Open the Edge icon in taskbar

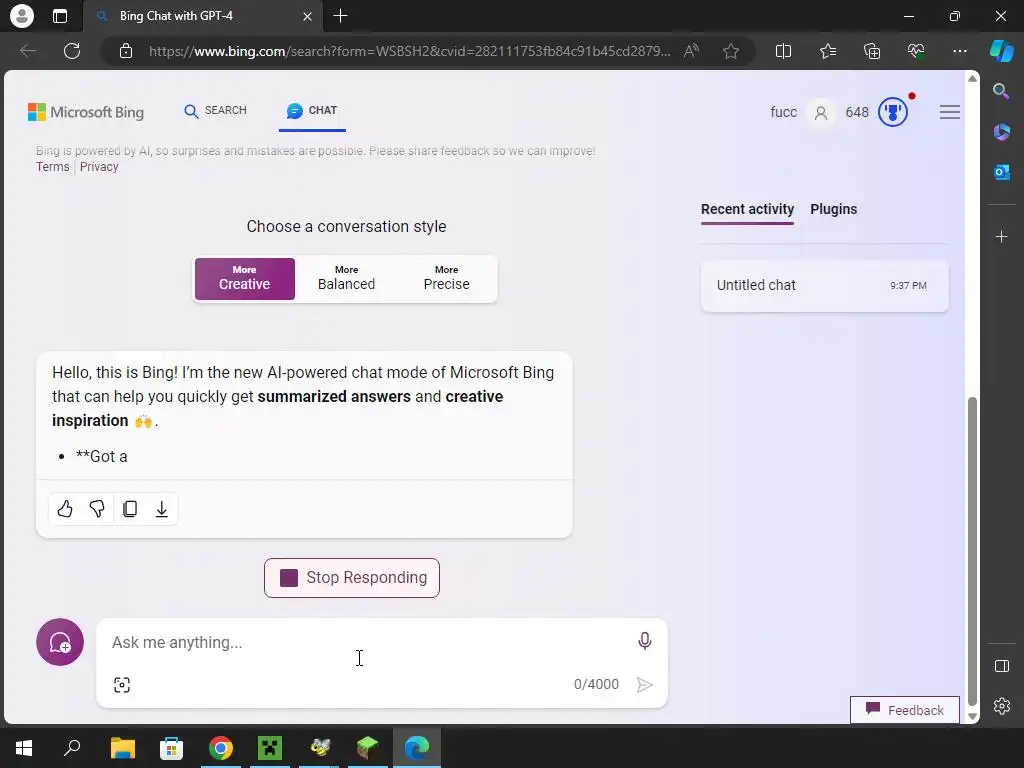[417, 748]
